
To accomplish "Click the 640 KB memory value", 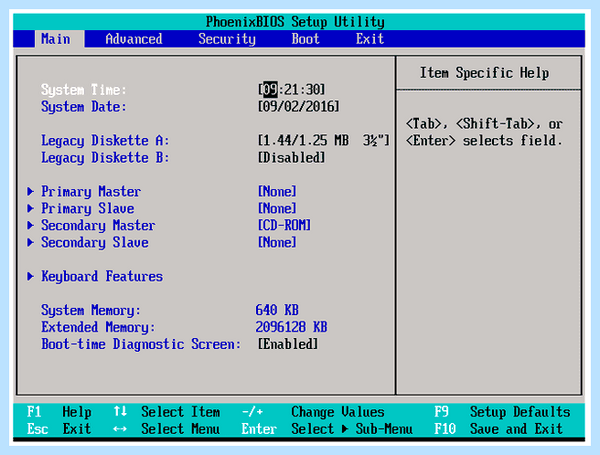I will coord(277,310).
